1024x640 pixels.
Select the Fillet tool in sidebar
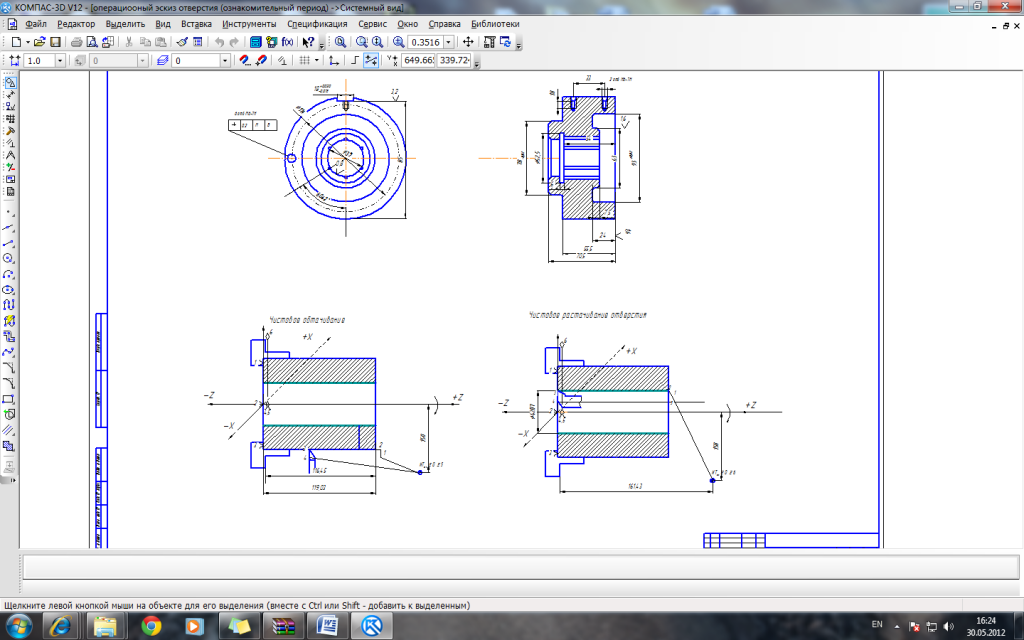tap(8, 383)
